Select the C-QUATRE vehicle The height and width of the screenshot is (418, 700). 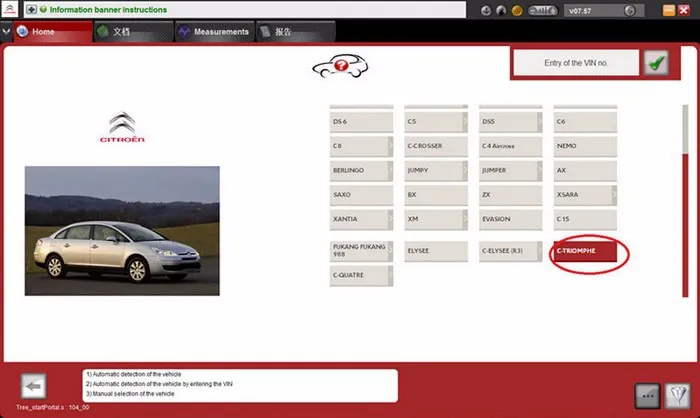pyautogui.click(x=361, y=276)
